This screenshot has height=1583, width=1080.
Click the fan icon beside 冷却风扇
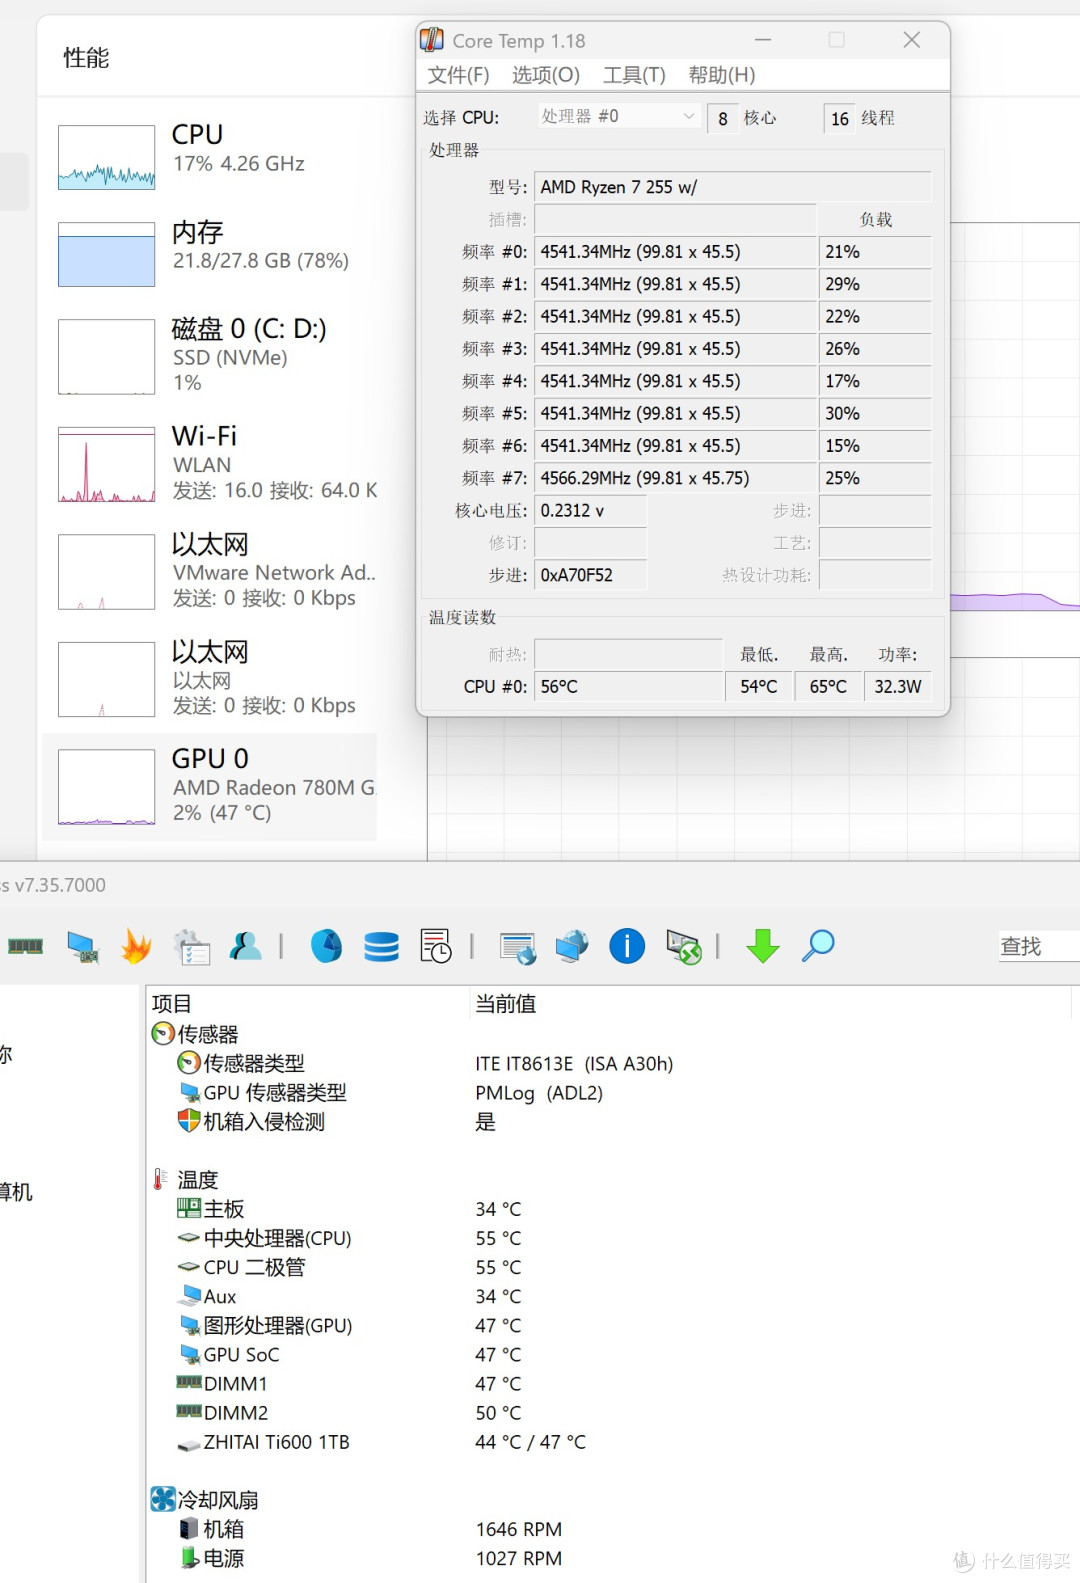[163, 1499]
